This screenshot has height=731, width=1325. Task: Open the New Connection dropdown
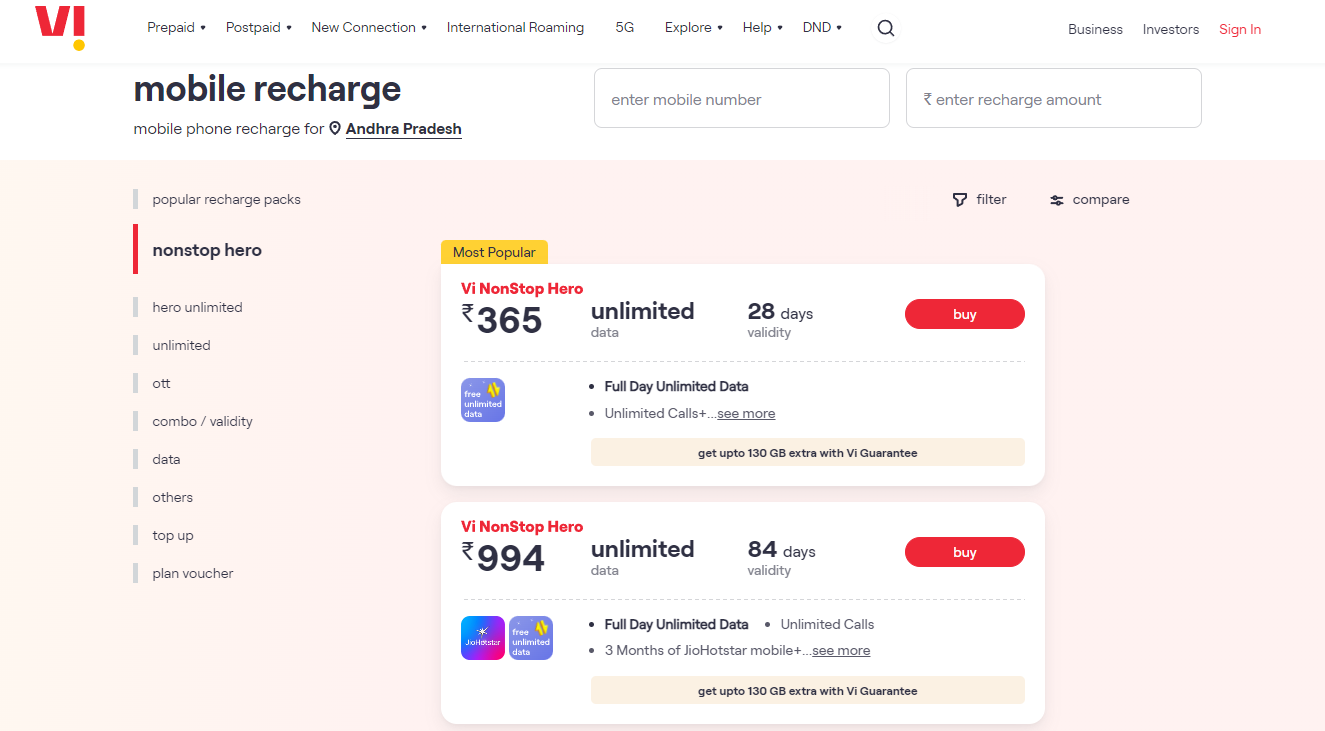click(x=369, y=27)
